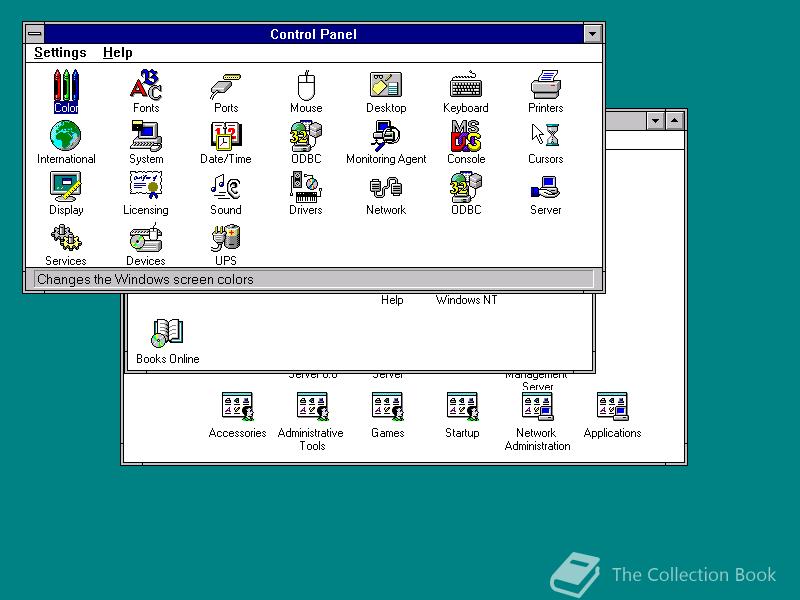
Task: Open Books Online icon in the window behind Control Panel
Action: pyautogui.click(x=167, y=341)
